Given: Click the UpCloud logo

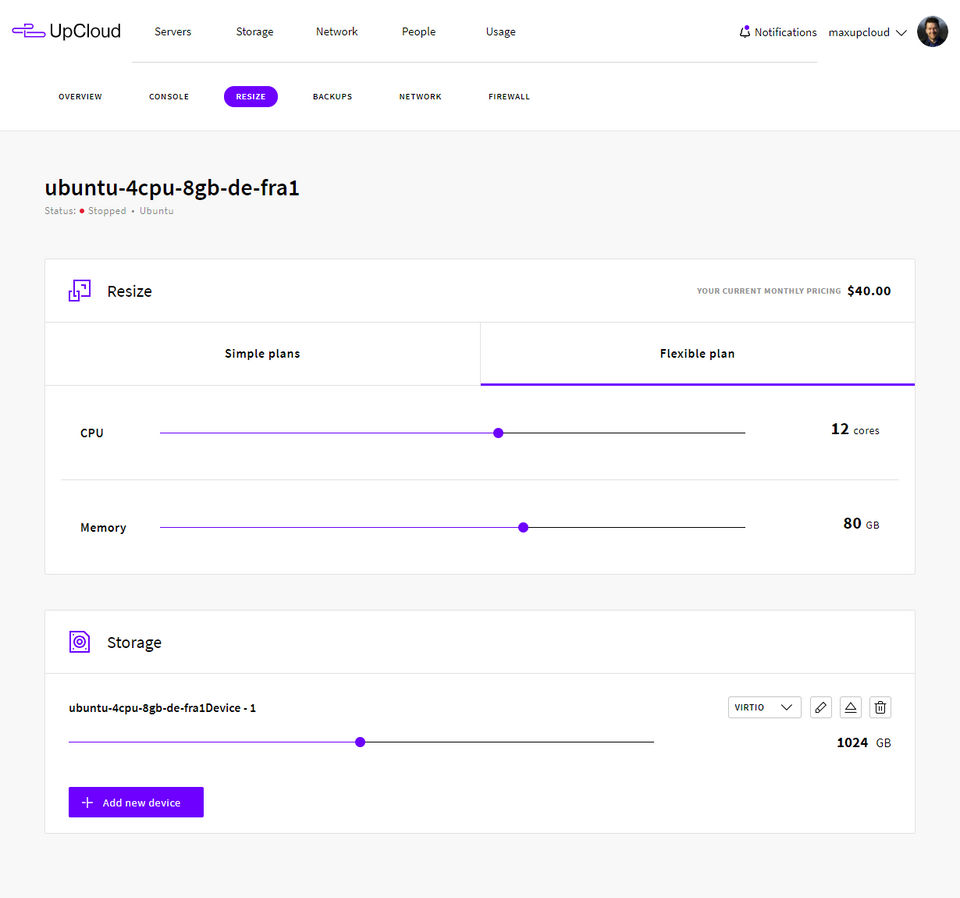Looking at the screenshot, I should click(x=66, y=31).
